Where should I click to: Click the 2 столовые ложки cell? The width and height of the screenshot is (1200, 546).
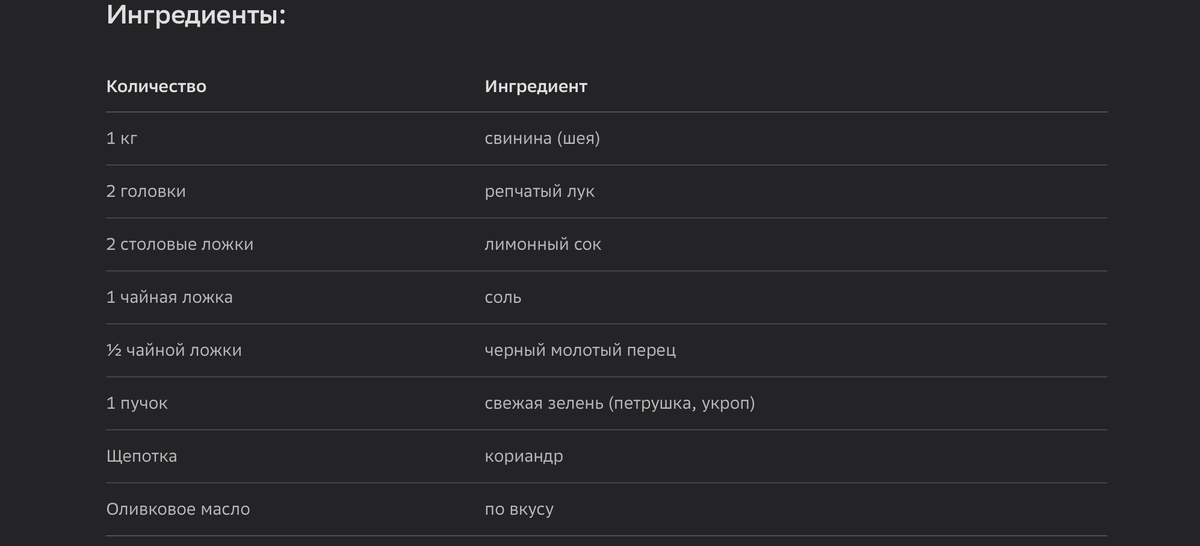click(x=180, y=244)
